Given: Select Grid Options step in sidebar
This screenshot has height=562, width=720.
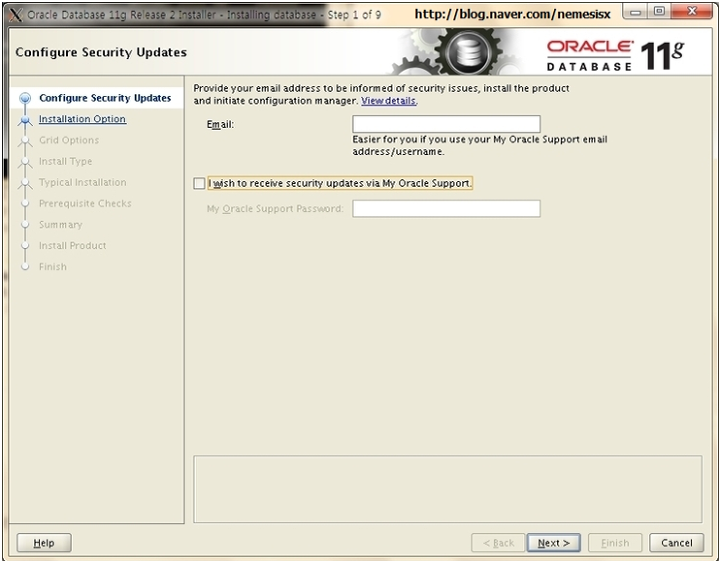Looking at the screenshot, I should click(69, 140).
